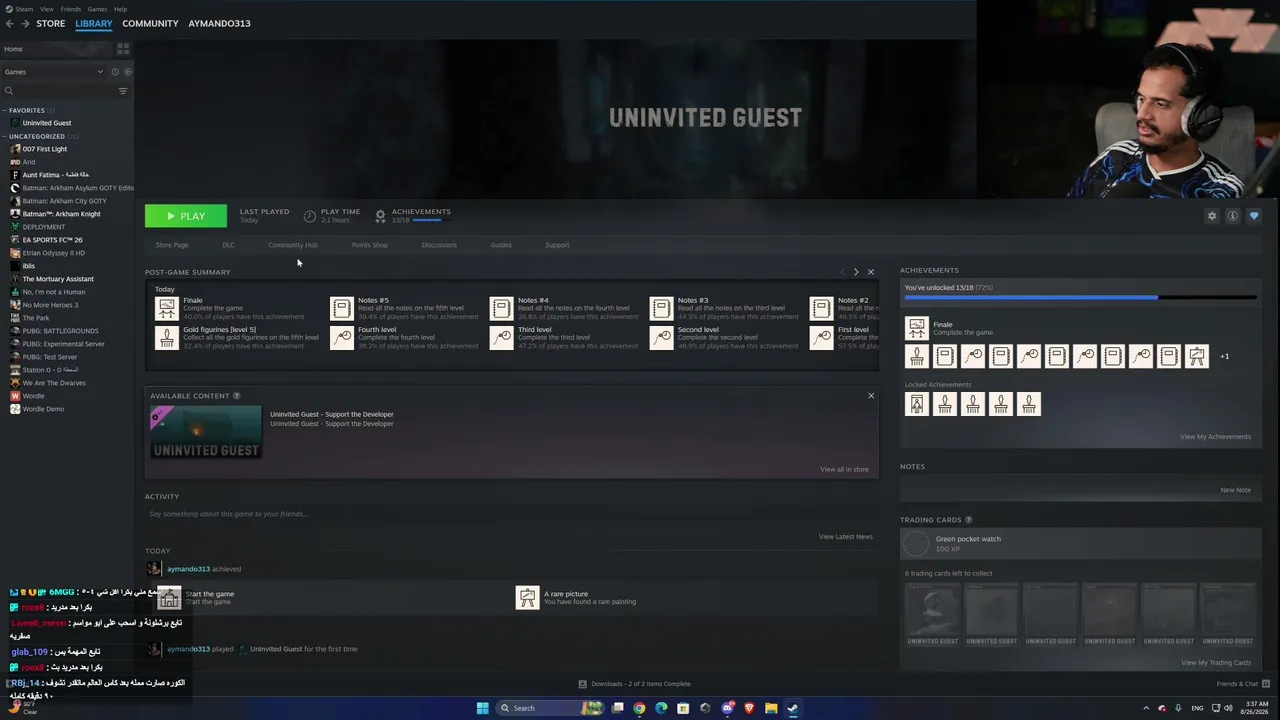The height and width of the screenshot is (720, 1280).
Task: Open the AYMANDO313 profile tab
Action: (219, 23)
